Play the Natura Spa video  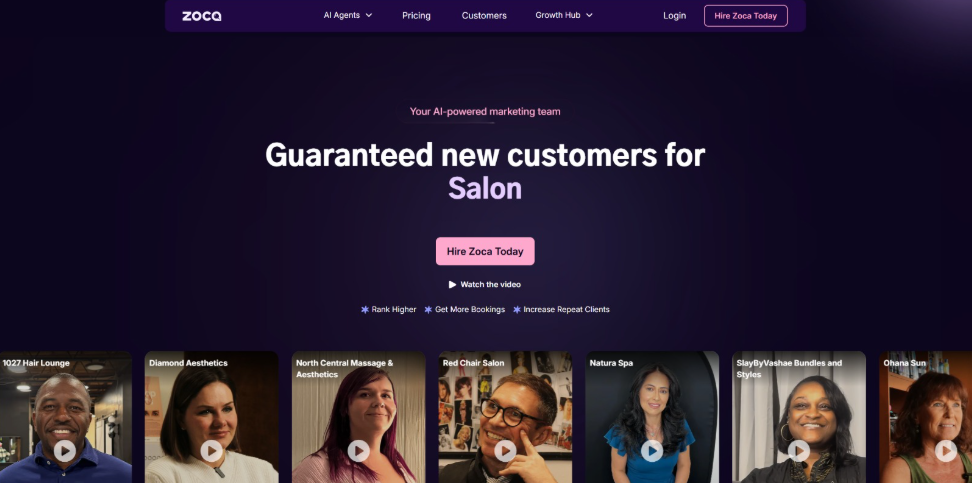click(652, 451)
